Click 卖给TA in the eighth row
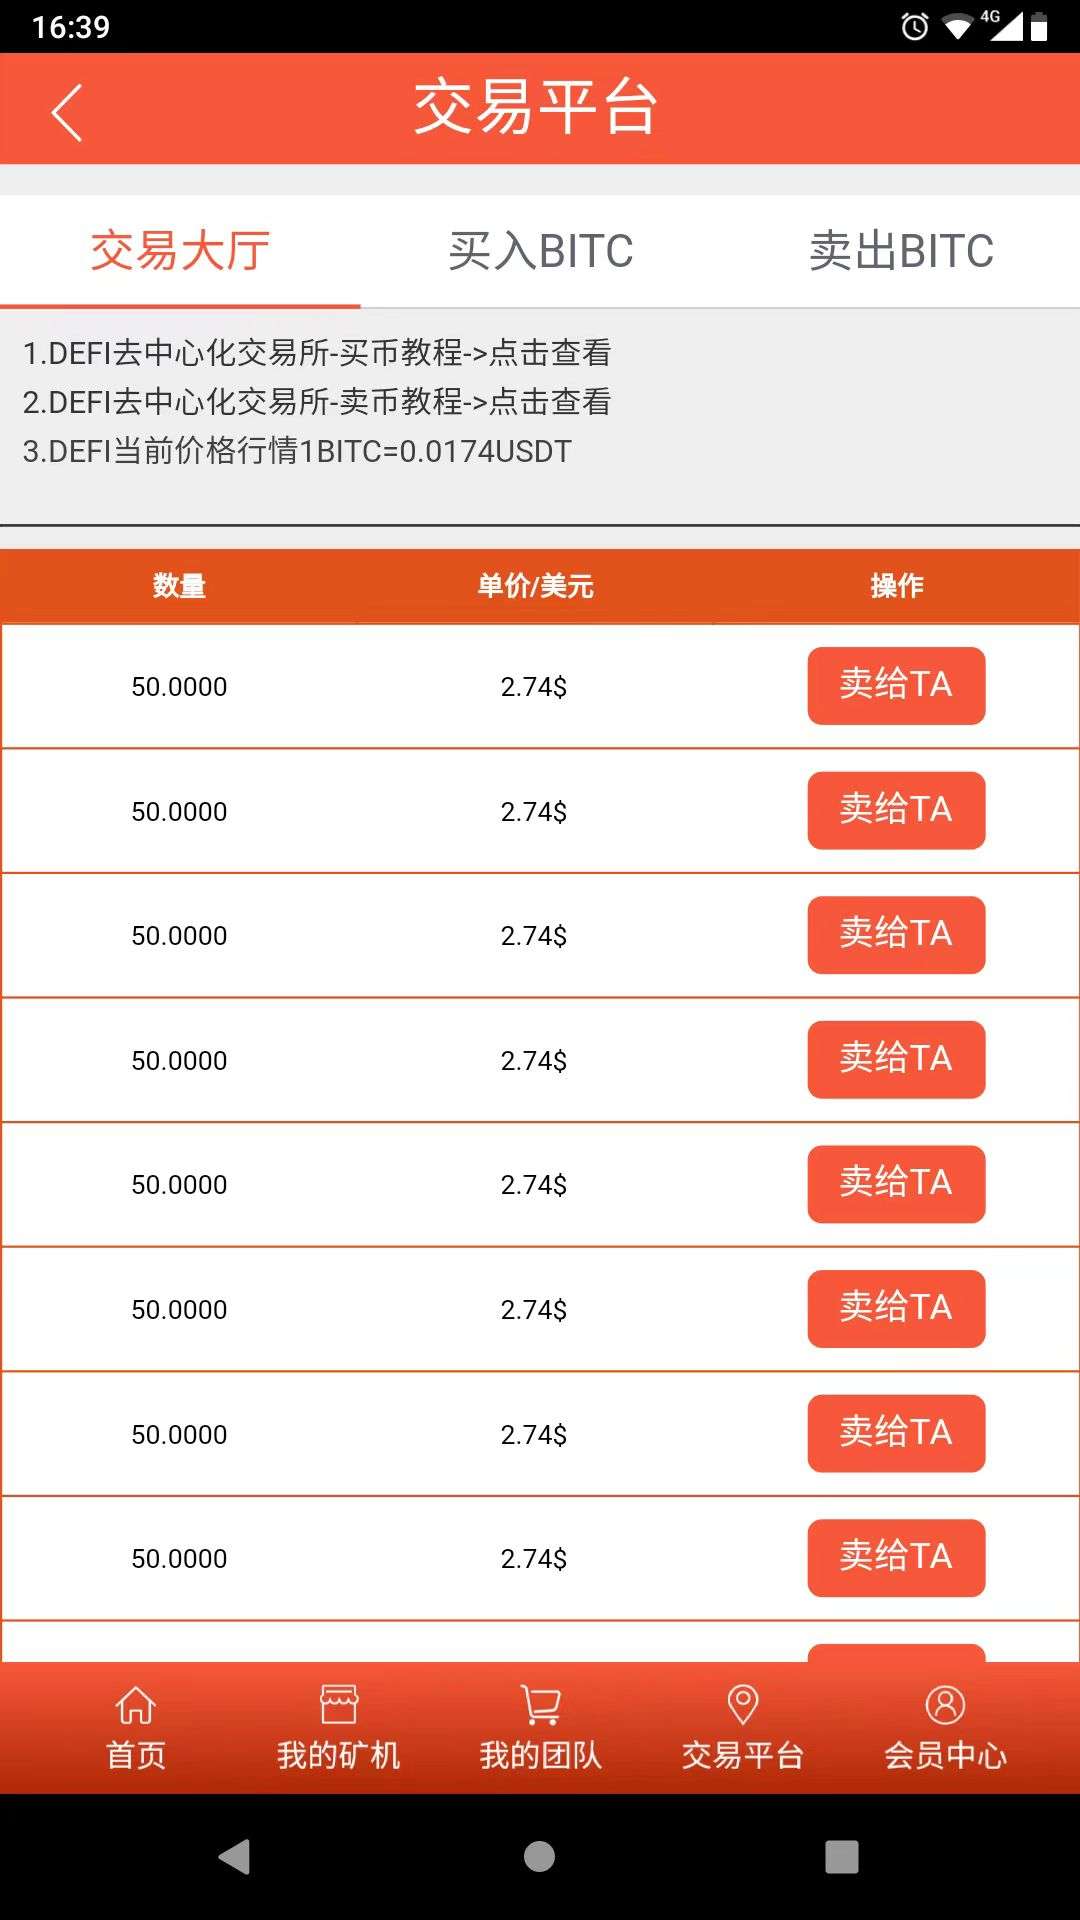1080x1920 pixels. pos(896,1558)
